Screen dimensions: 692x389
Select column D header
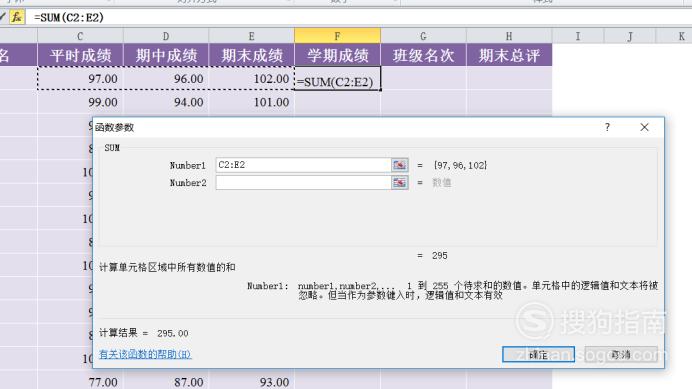pos(166,36)
